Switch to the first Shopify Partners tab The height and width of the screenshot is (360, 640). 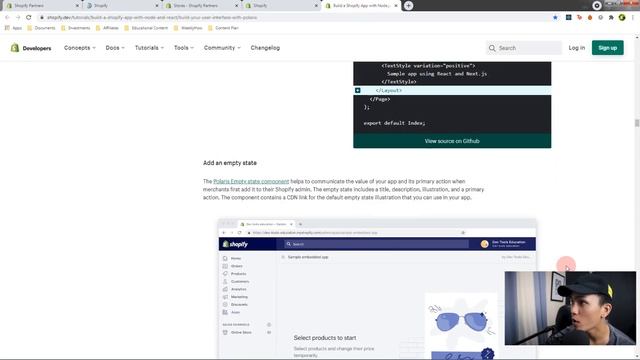[41, 6]
